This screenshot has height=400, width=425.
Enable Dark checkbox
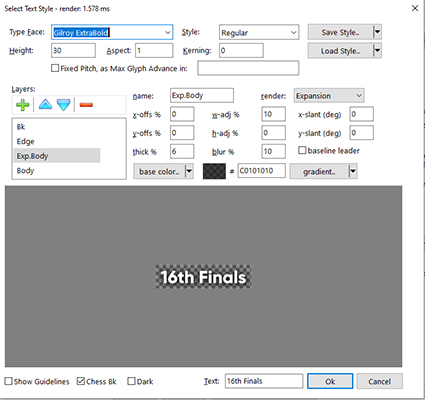click(x=131, y=381)
